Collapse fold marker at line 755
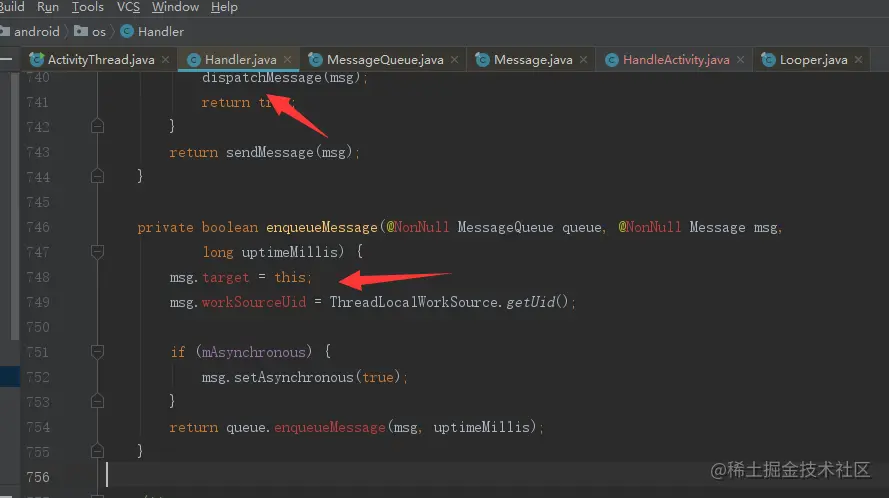 (98, 451)
